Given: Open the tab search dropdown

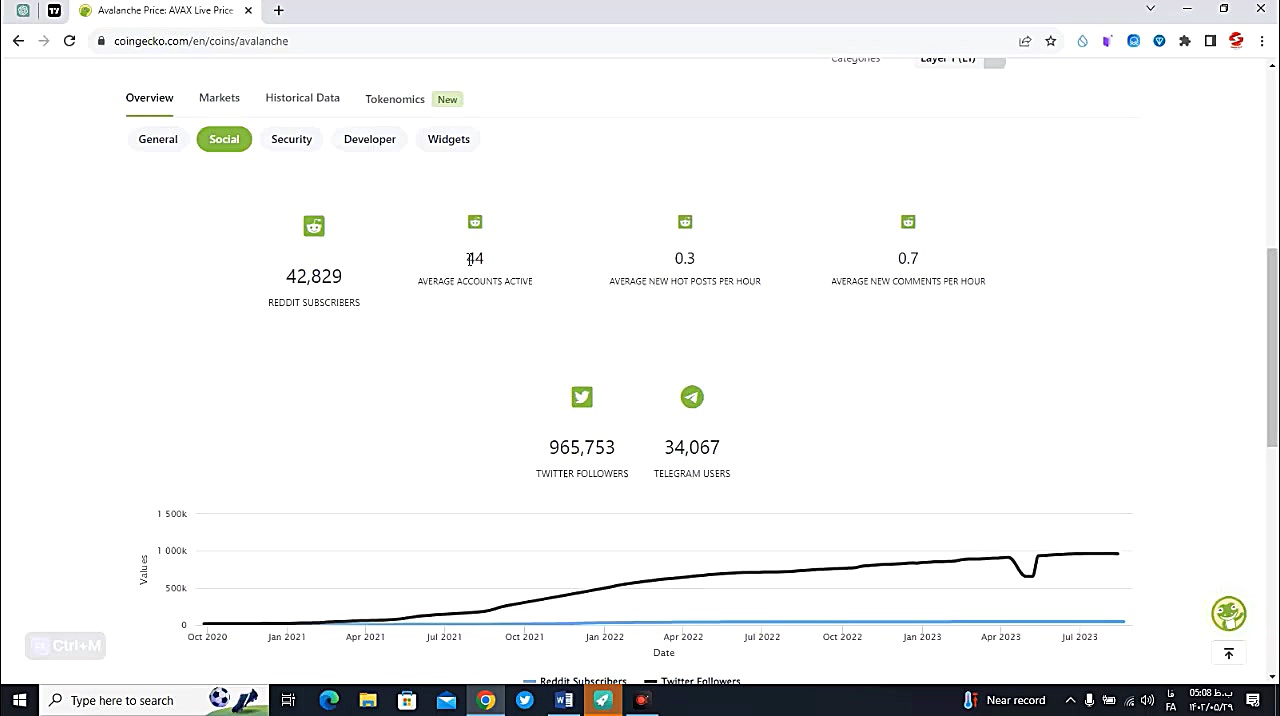Looking at the screenshot, I should [1150, 9].
